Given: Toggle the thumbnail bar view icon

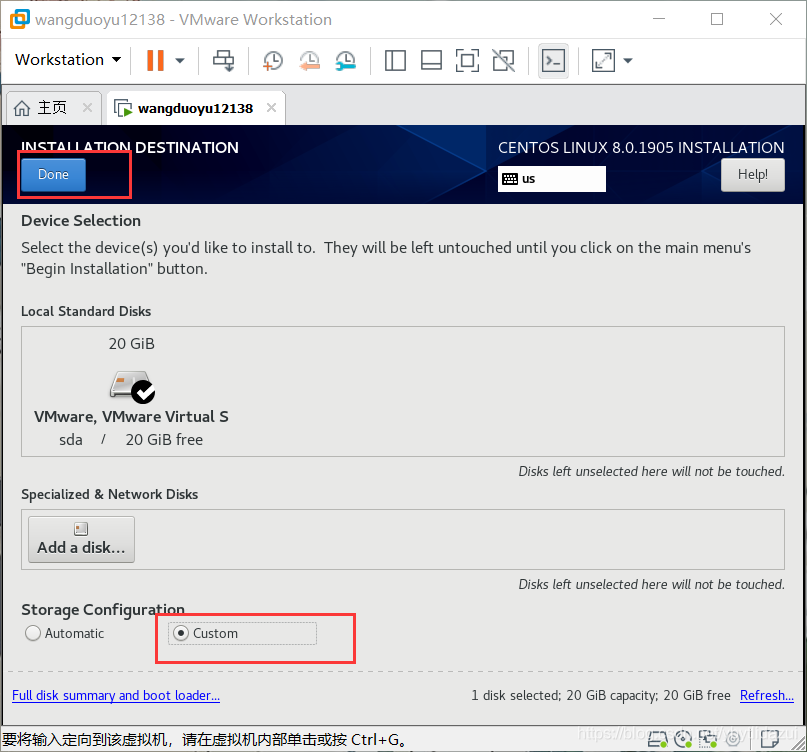Looking at the screenshot, I should pos(431,60).
